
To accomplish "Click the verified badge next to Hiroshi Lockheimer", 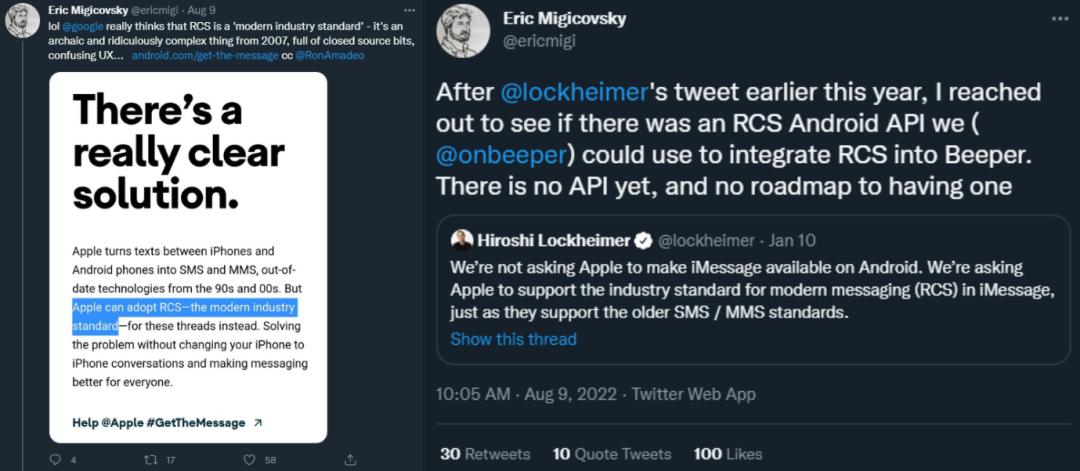I will pos(645,240).
